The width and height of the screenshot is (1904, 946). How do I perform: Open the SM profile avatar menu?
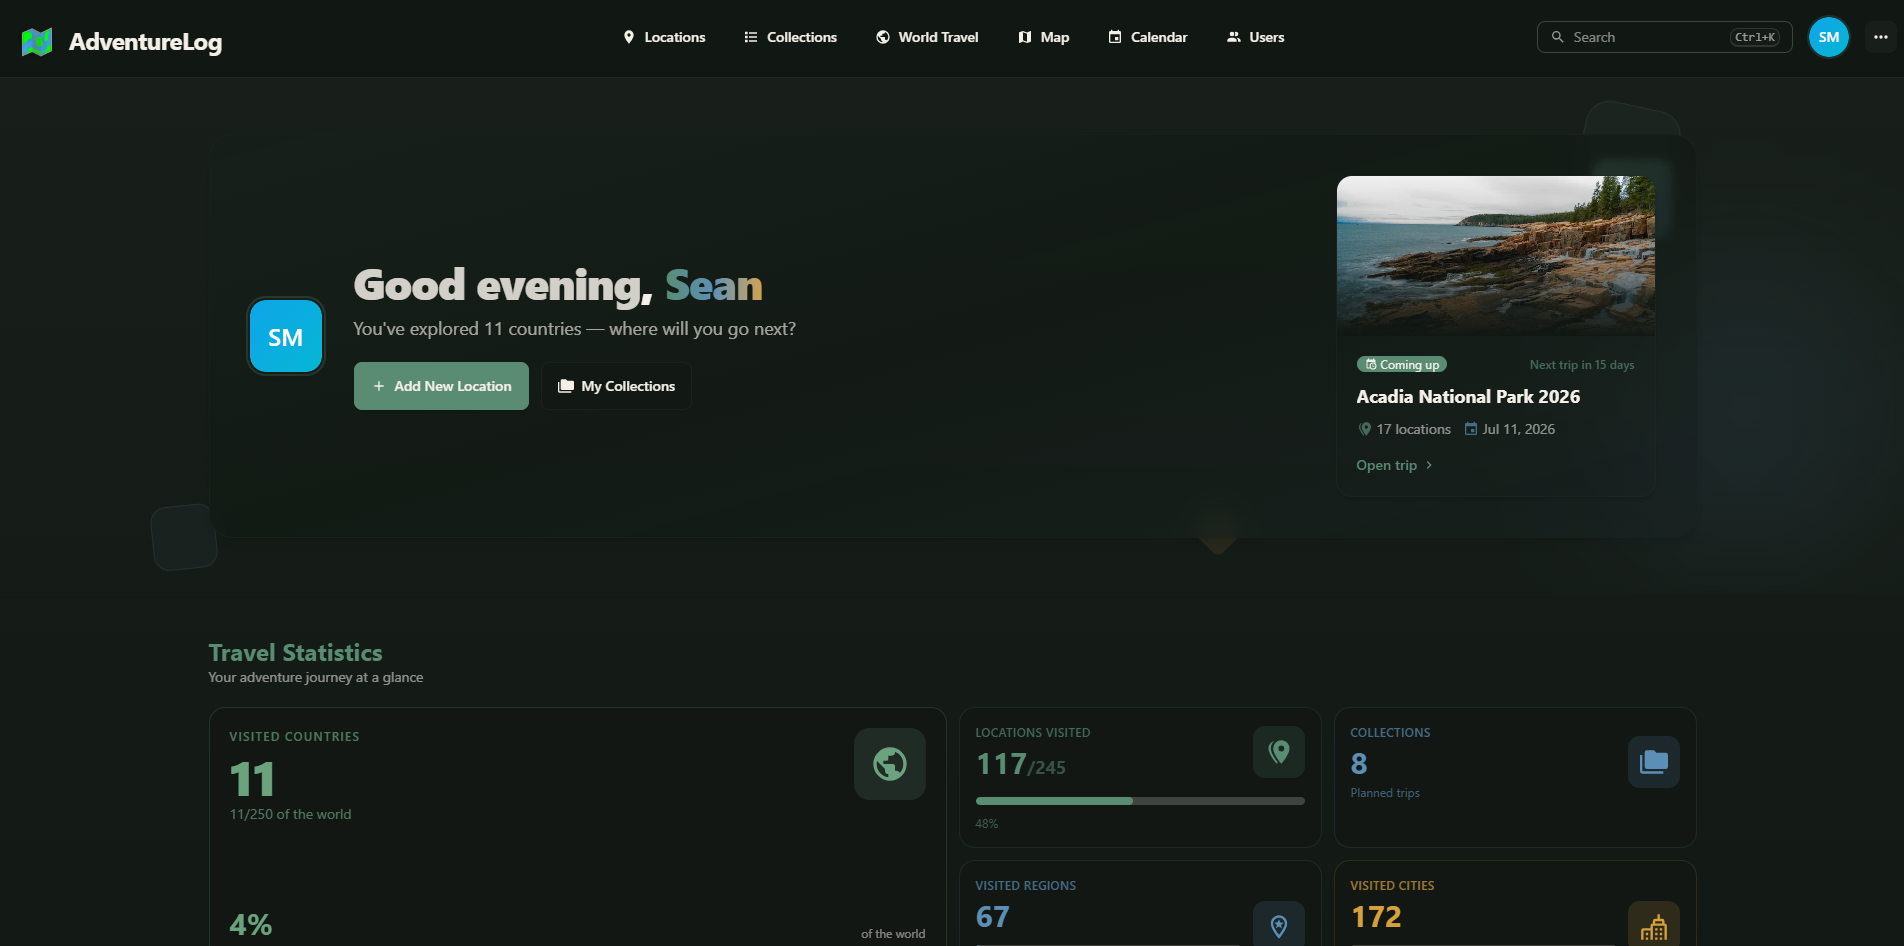[1829, 37]
